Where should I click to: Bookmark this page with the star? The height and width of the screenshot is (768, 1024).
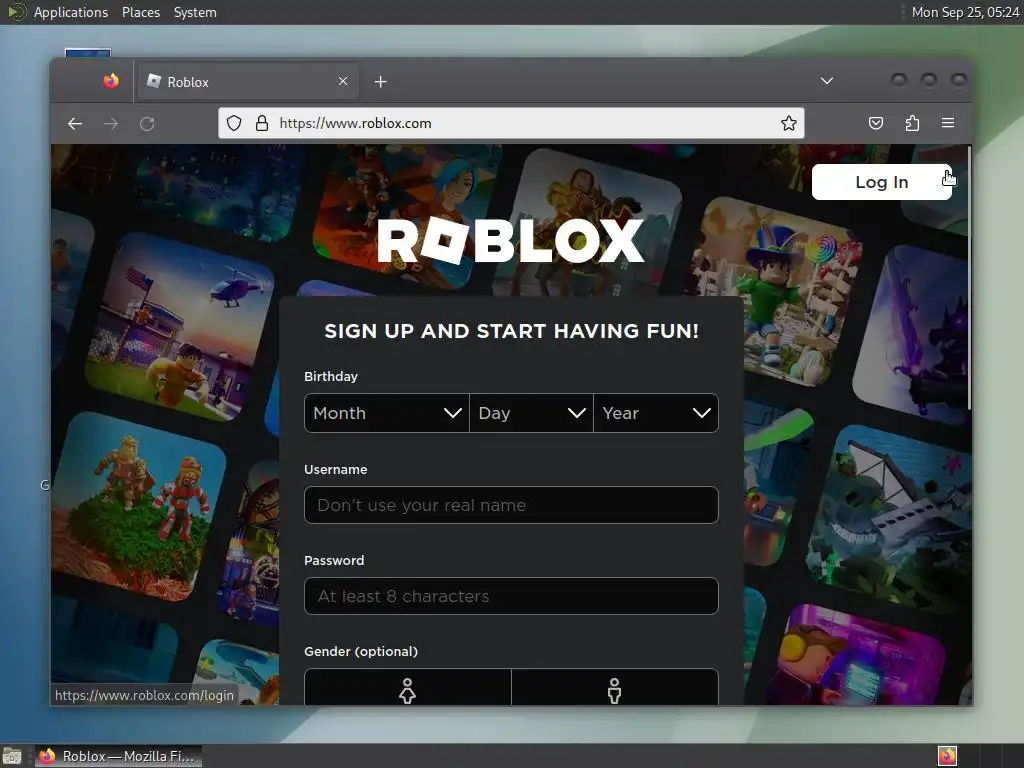click(x=789, y=123)
